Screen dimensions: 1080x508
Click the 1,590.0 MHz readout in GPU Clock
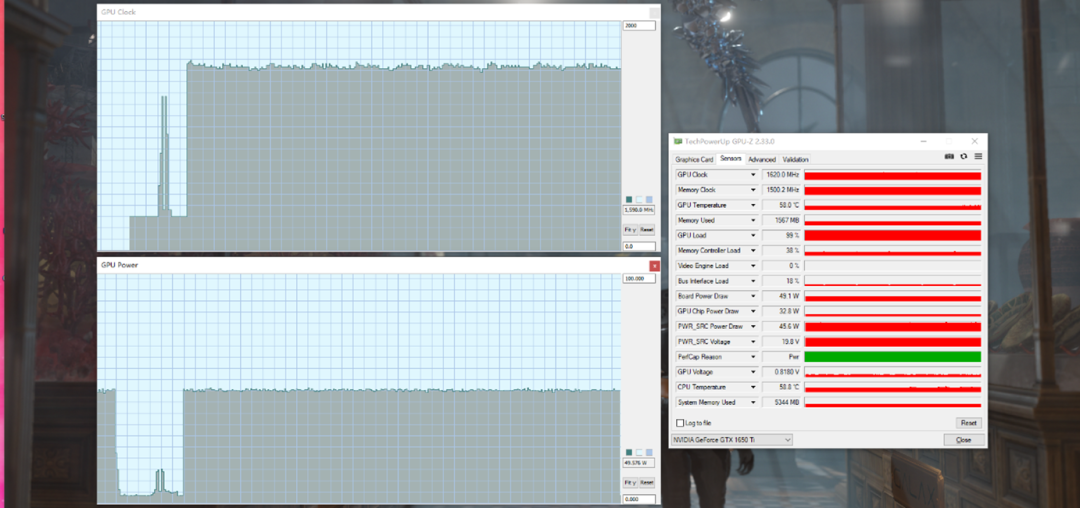(x=639, y=209)
